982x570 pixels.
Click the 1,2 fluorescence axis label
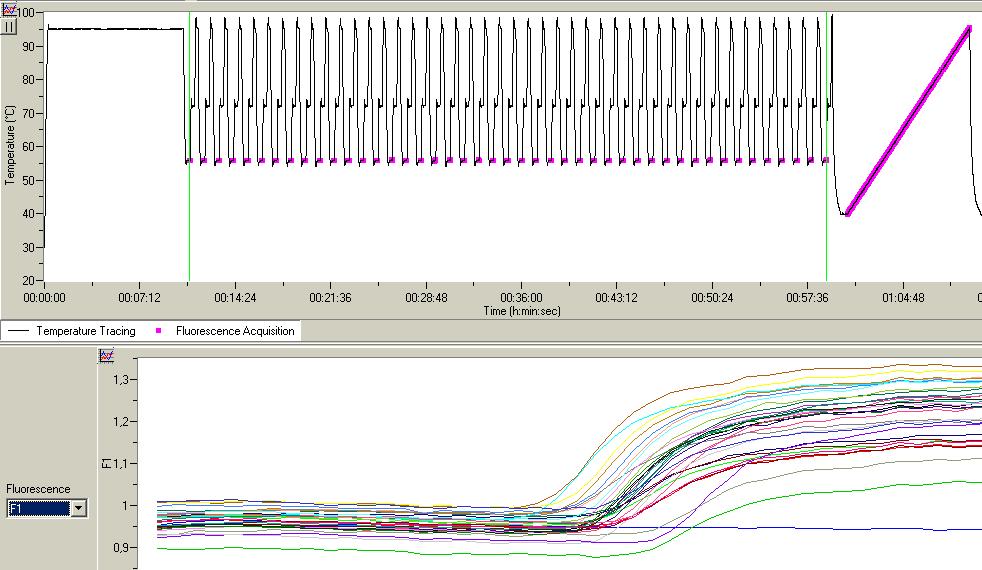[121, 422]
